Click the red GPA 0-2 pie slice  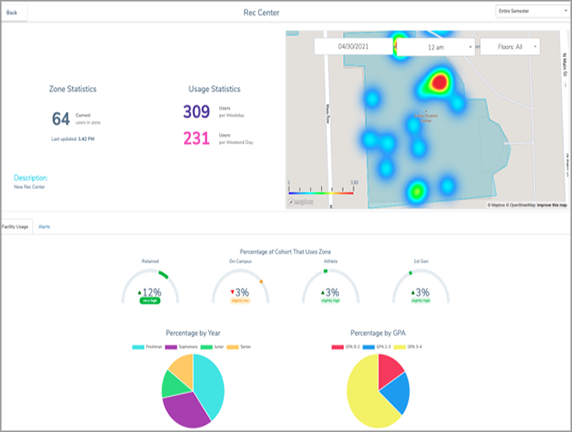pyautogui.click(x=389, y=369)
